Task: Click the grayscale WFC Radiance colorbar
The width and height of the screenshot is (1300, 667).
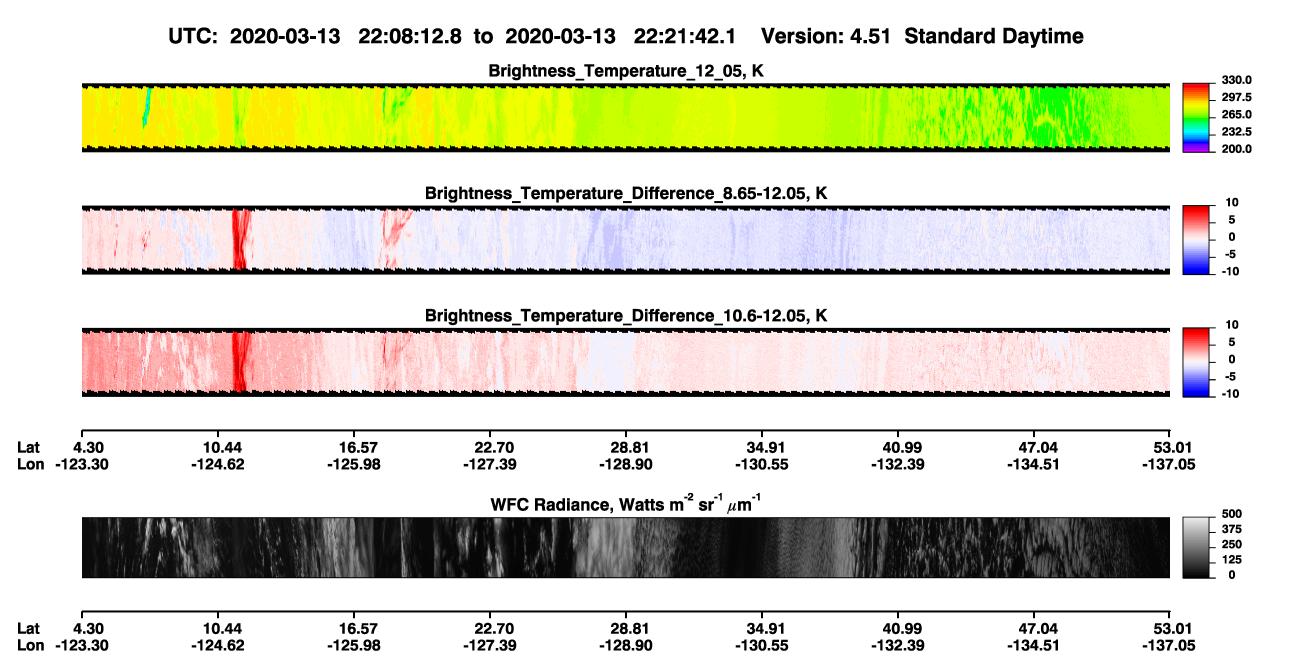Action: [1198, 547]
